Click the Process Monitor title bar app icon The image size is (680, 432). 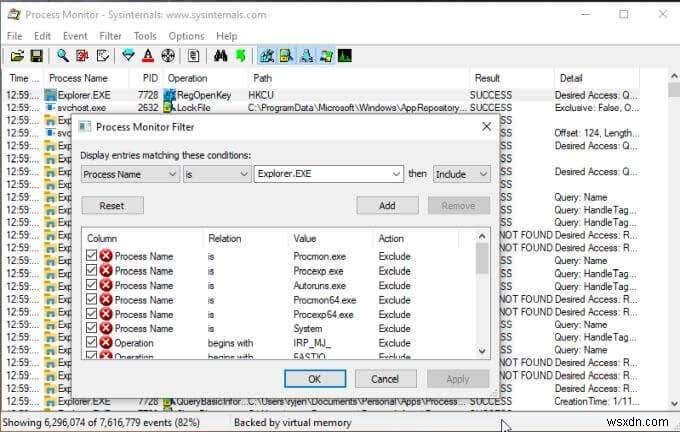(14, 14)
